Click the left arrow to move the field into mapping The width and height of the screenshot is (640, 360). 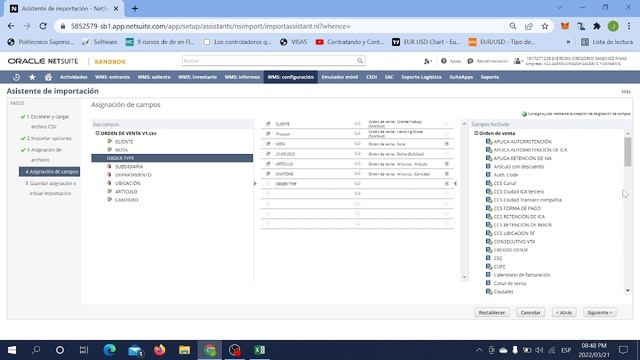point(455,184)
